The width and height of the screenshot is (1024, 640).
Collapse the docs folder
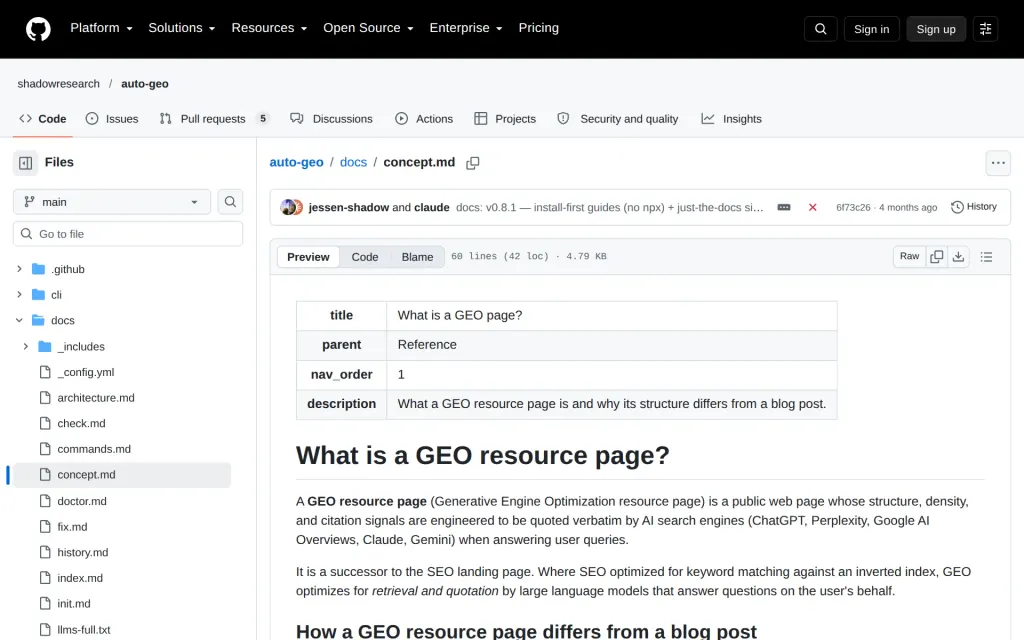click(x=19, y=320)
